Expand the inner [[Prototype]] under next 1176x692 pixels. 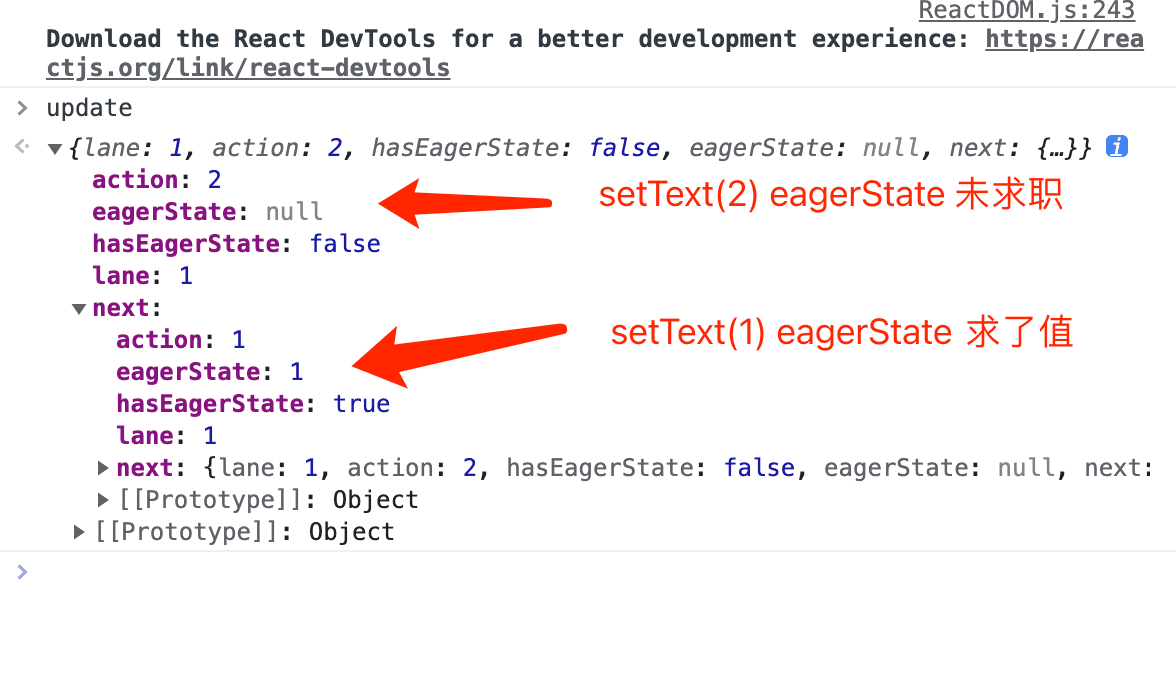click(103, 500)
